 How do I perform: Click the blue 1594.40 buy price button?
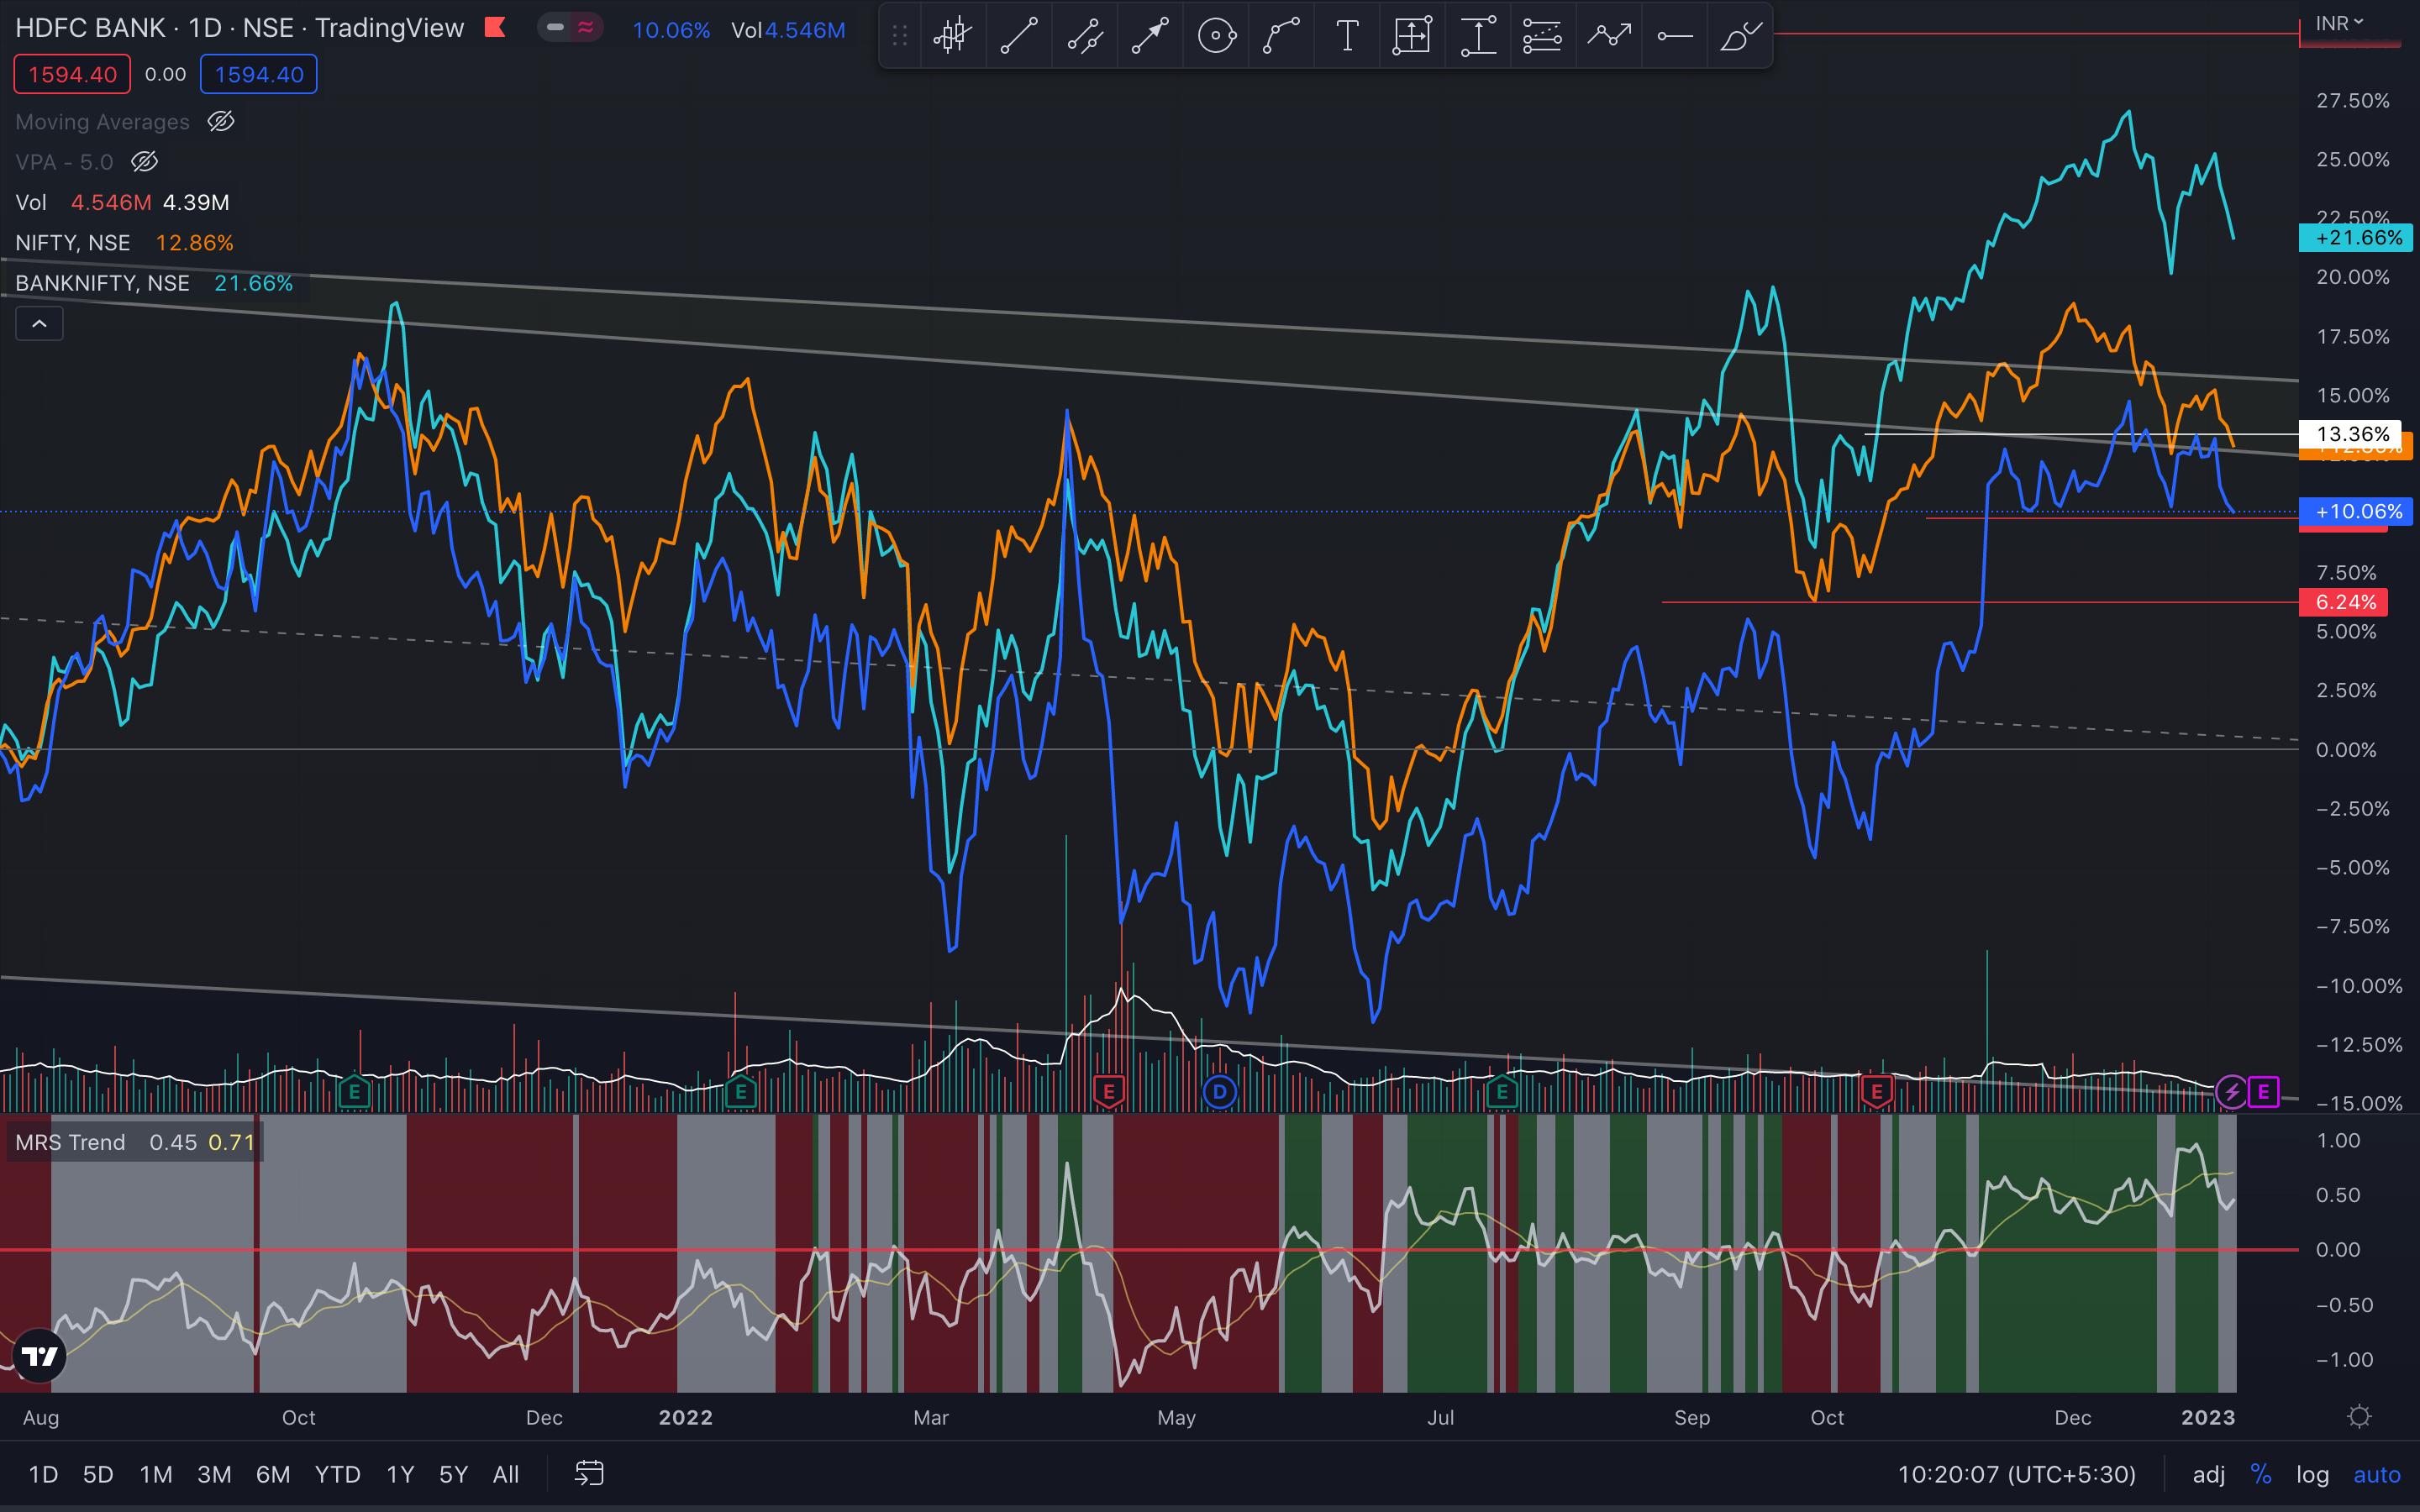coord(259,74)
